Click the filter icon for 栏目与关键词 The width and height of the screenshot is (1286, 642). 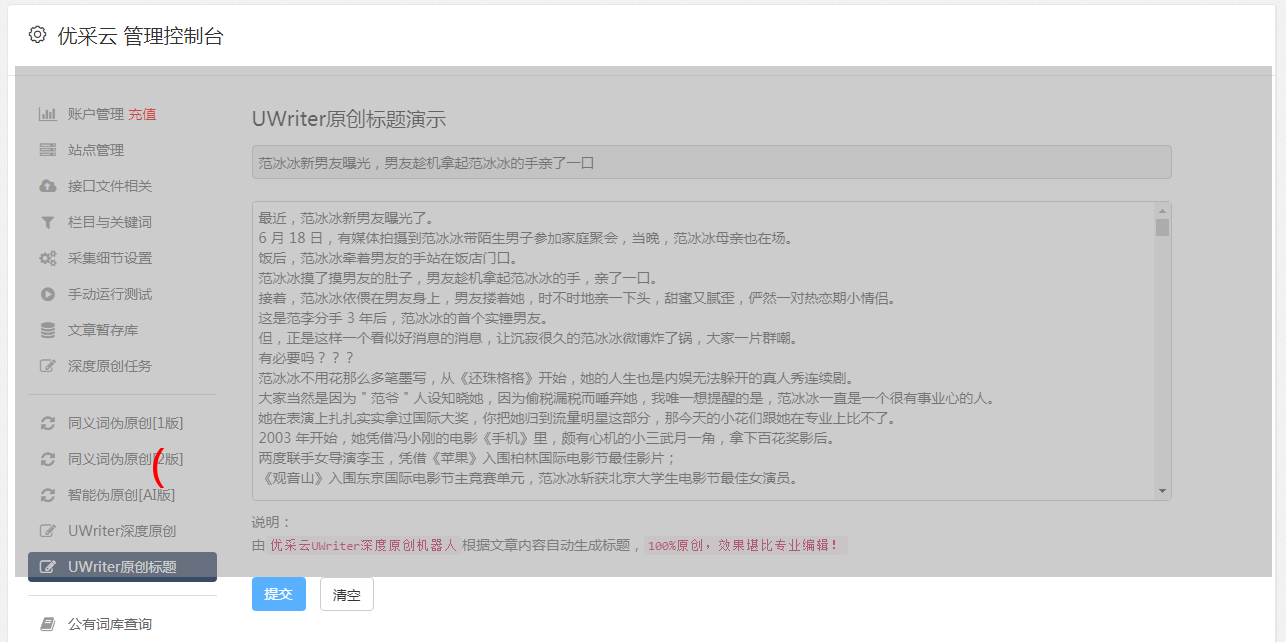pyautogui.click(x=47, y=222)
